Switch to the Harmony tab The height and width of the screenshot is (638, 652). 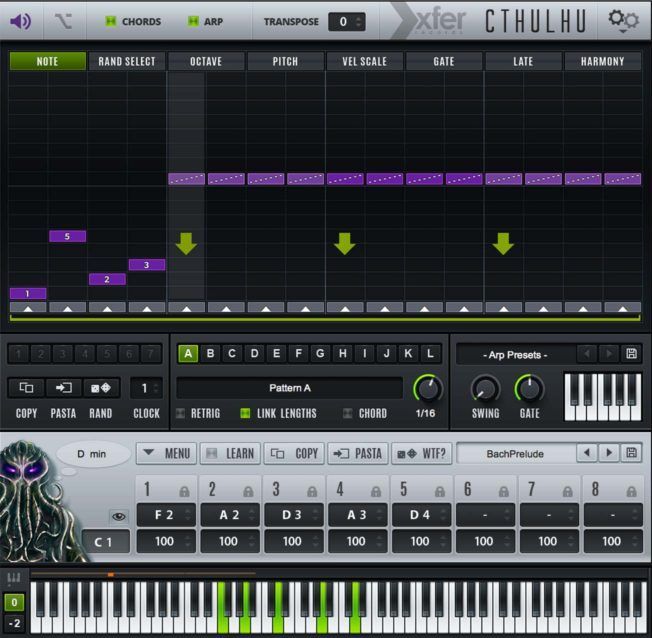click(x=603, y=61)
